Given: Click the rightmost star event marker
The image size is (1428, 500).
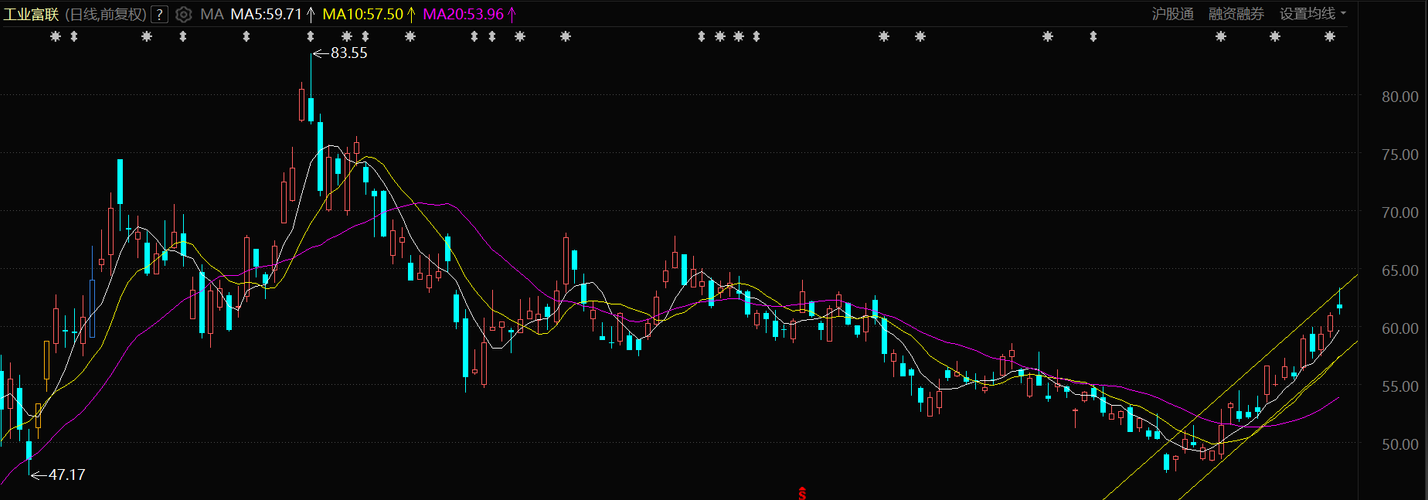Looking at the screenshot, I should 1329,37.
